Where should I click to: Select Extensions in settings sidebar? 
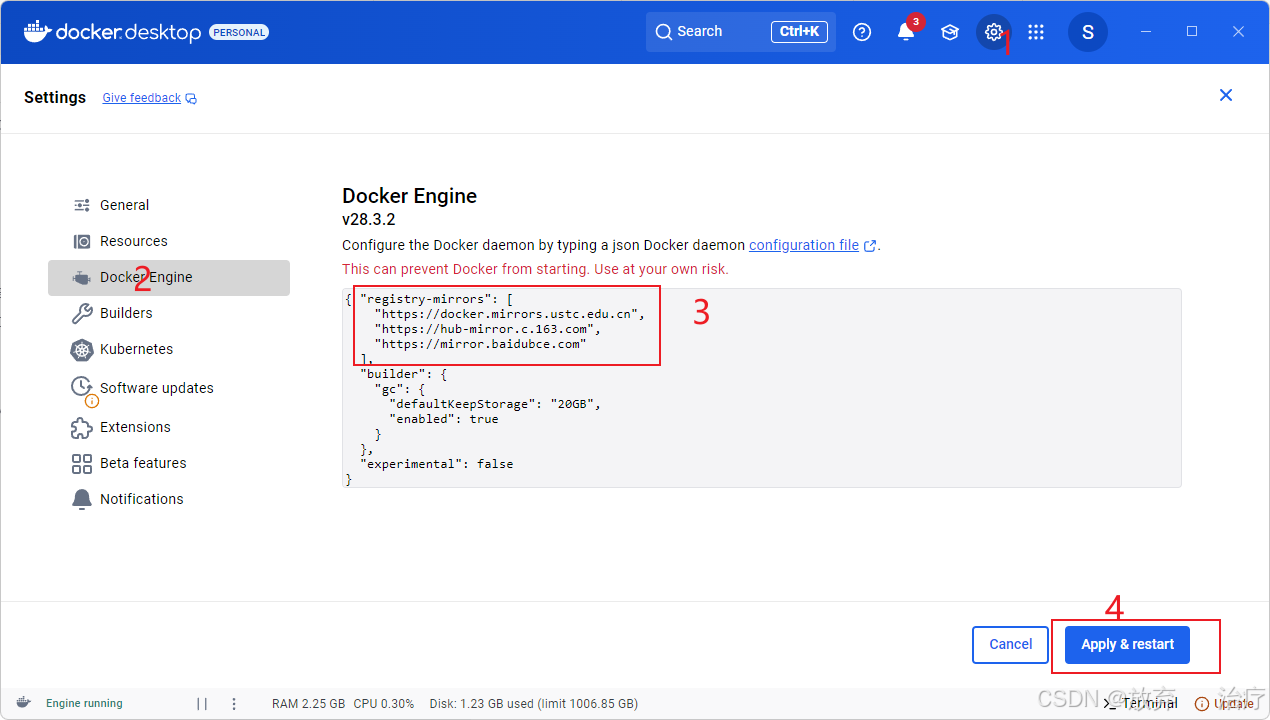pos(169,427)
